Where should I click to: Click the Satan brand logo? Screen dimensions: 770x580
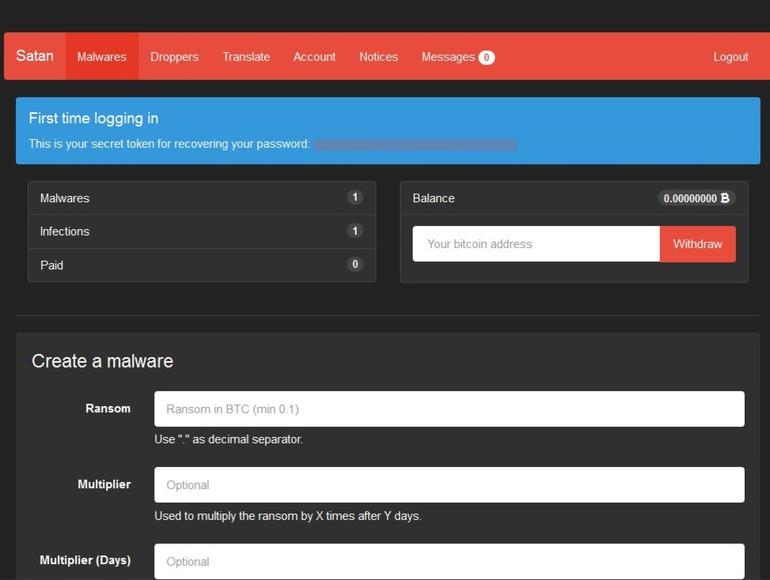pyautogui.click(x=34, y=56)
